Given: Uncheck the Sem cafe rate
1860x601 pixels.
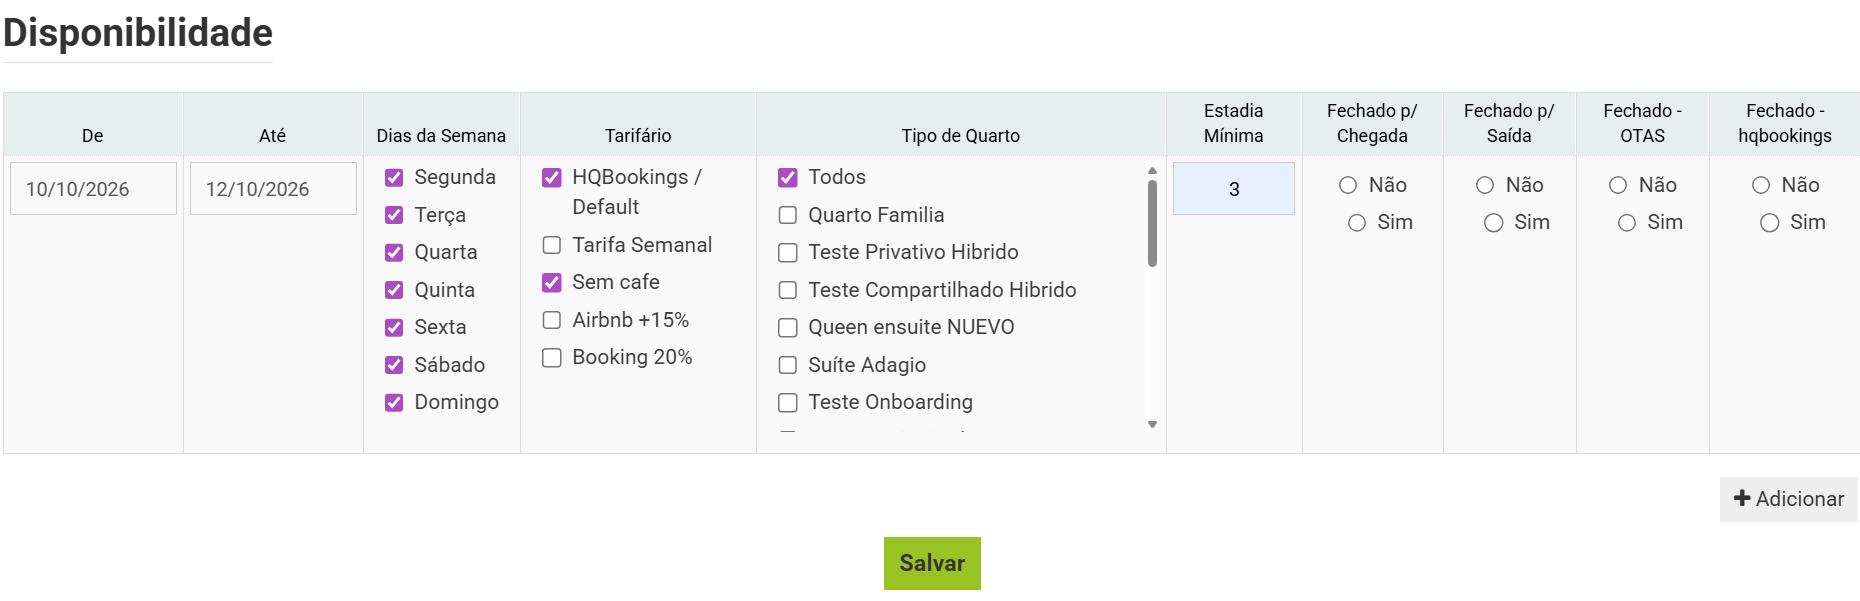Looking at the screenshot, I should [552, 283].
